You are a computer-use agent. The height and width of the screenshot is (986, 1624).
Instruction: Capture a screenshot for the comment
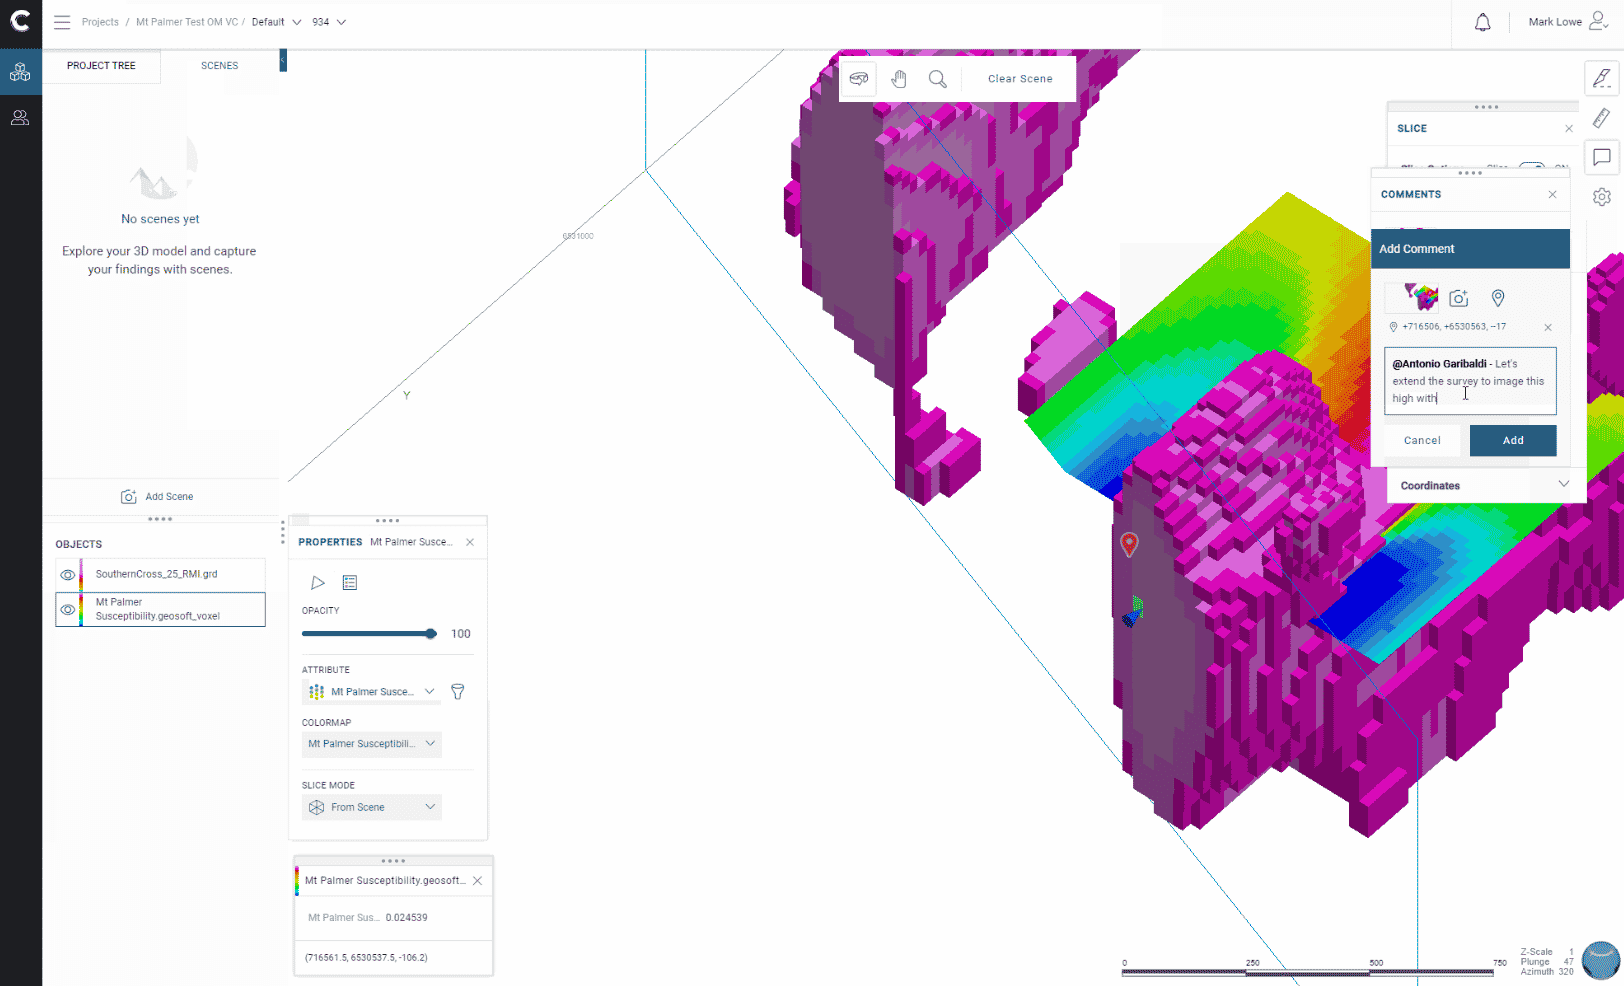pos(1459,298)
